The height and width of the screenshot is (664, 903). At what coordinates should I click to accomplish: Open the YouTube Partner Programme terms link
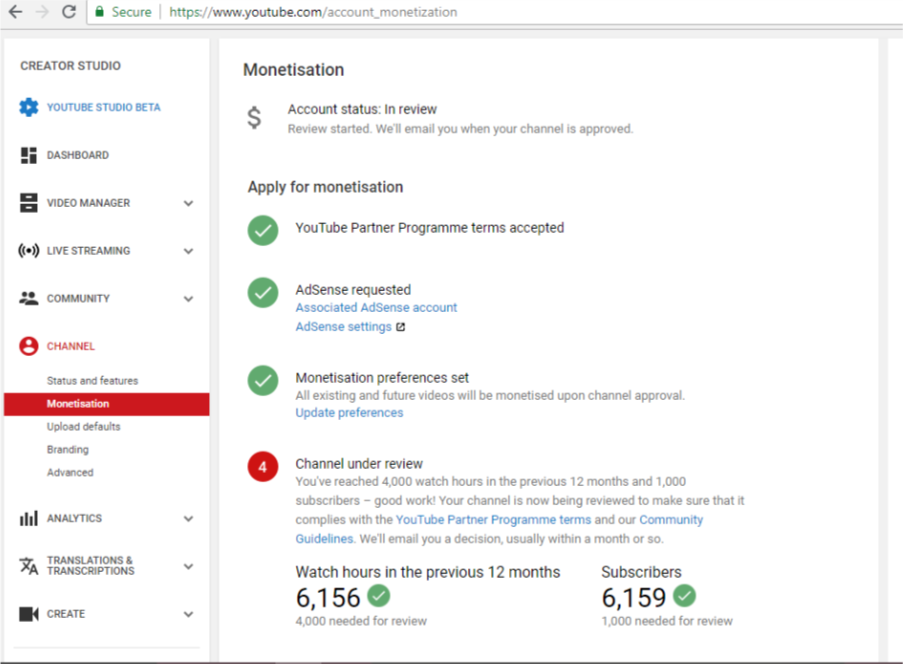[x=494, y=519]
